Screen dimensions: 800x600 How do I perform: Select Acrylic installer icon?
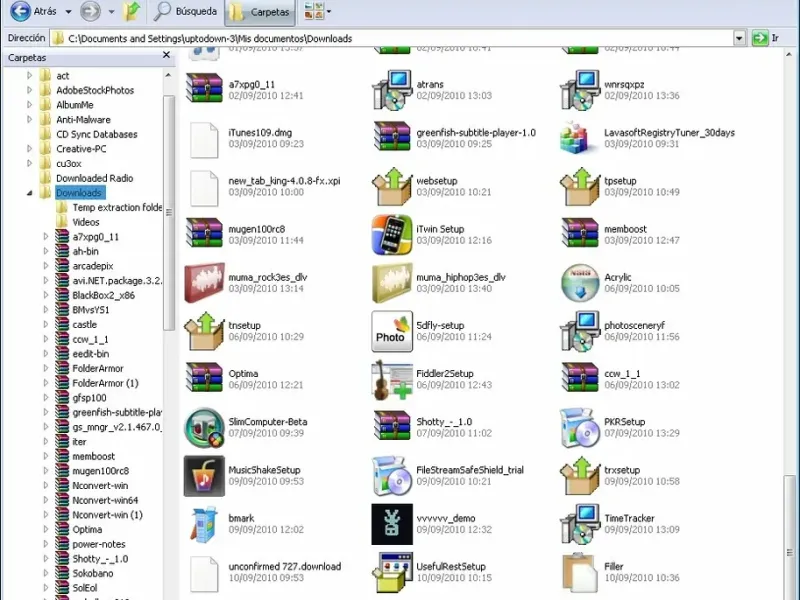click(580, 283)
